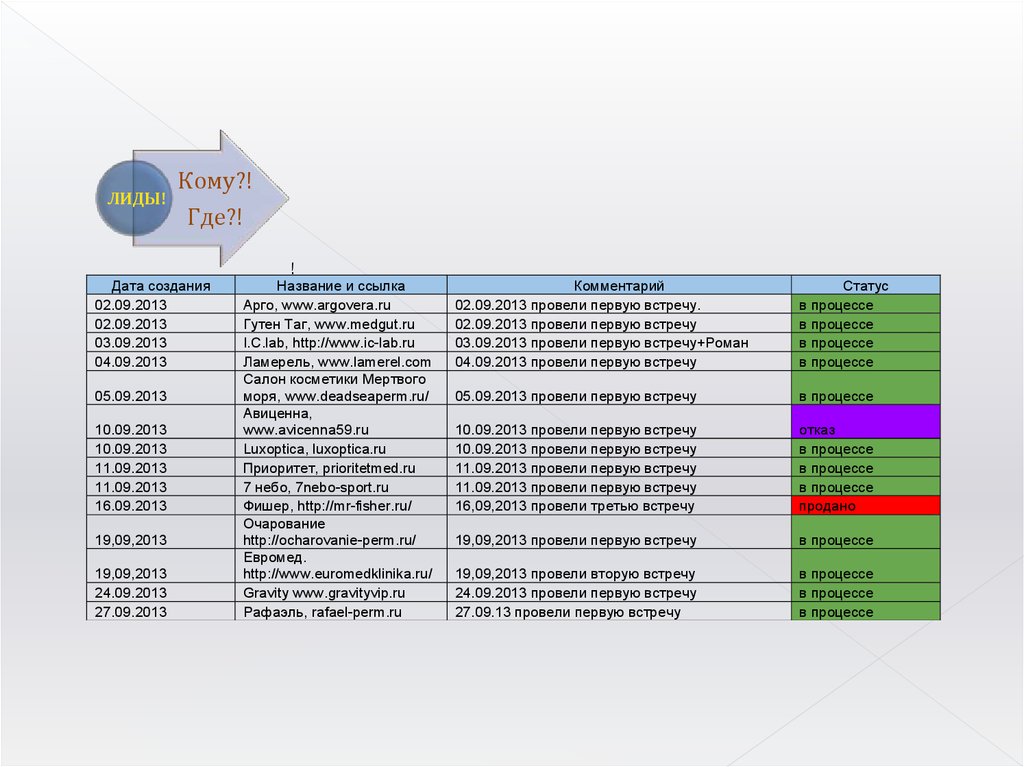The width and height of the screenshot is (1024, 767).
Task: Select the red продано status cell
Action: point(866,505)
